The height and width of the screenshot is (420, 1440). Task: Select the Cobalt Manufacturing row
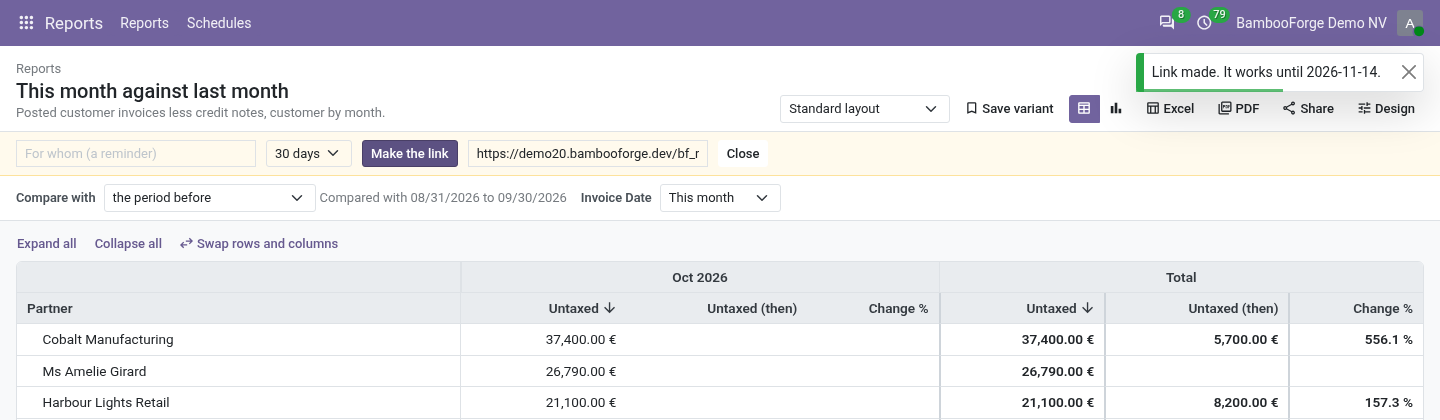coord(720,340)
